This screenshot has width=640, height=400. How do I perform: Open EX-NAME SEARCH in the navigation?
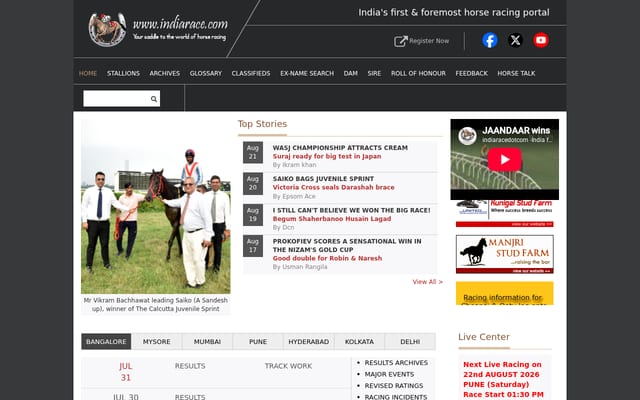307,73
